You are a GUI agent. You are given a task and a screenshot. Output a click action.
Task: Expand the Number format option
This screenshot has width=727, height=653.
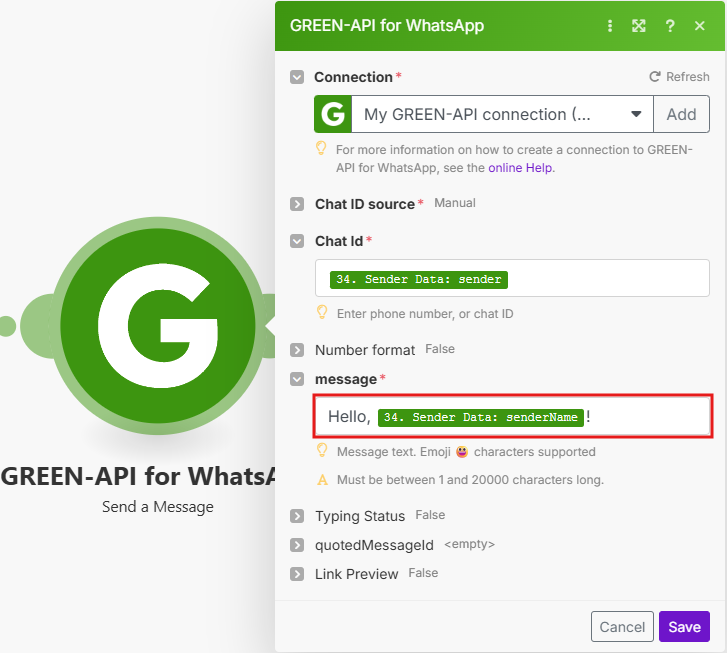[297, 350]
